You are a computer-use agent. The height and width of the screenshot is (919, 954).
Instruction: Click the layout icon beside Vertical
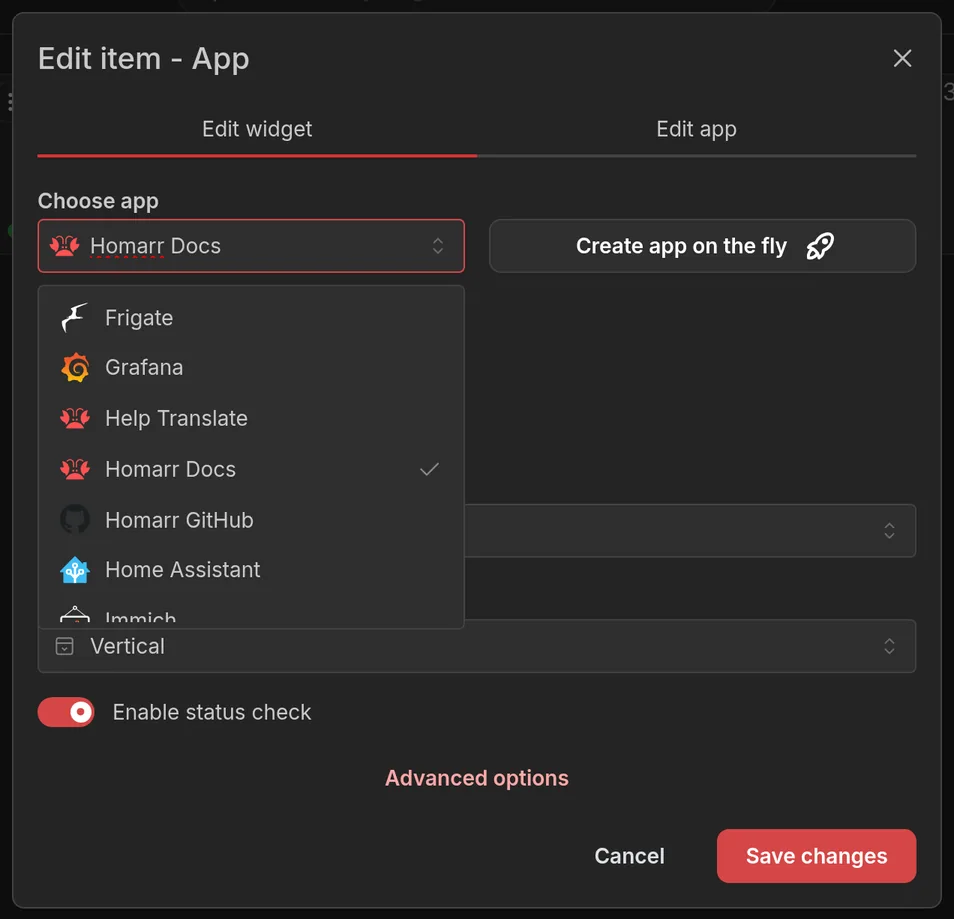click(64, 646)
